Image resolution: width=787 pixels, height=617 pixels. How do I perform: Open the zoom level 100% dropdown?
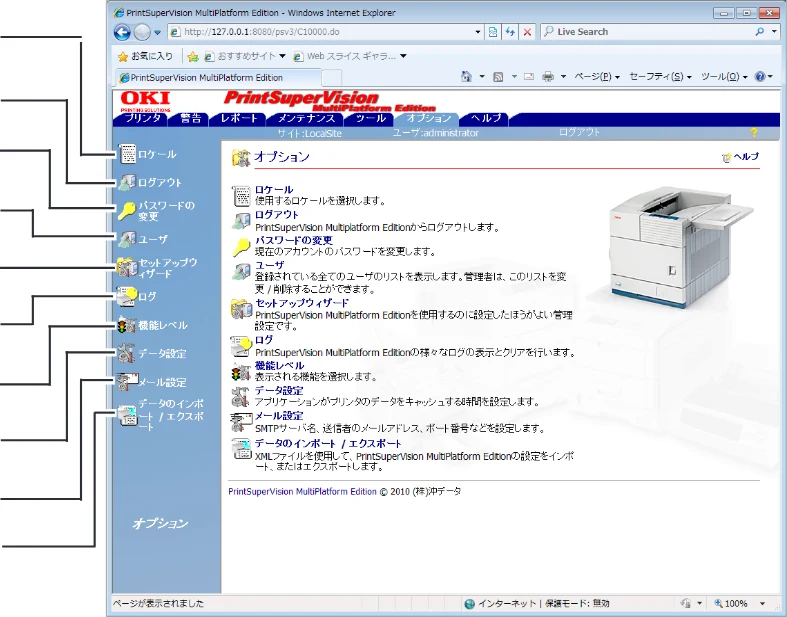[x=762, y=603]
